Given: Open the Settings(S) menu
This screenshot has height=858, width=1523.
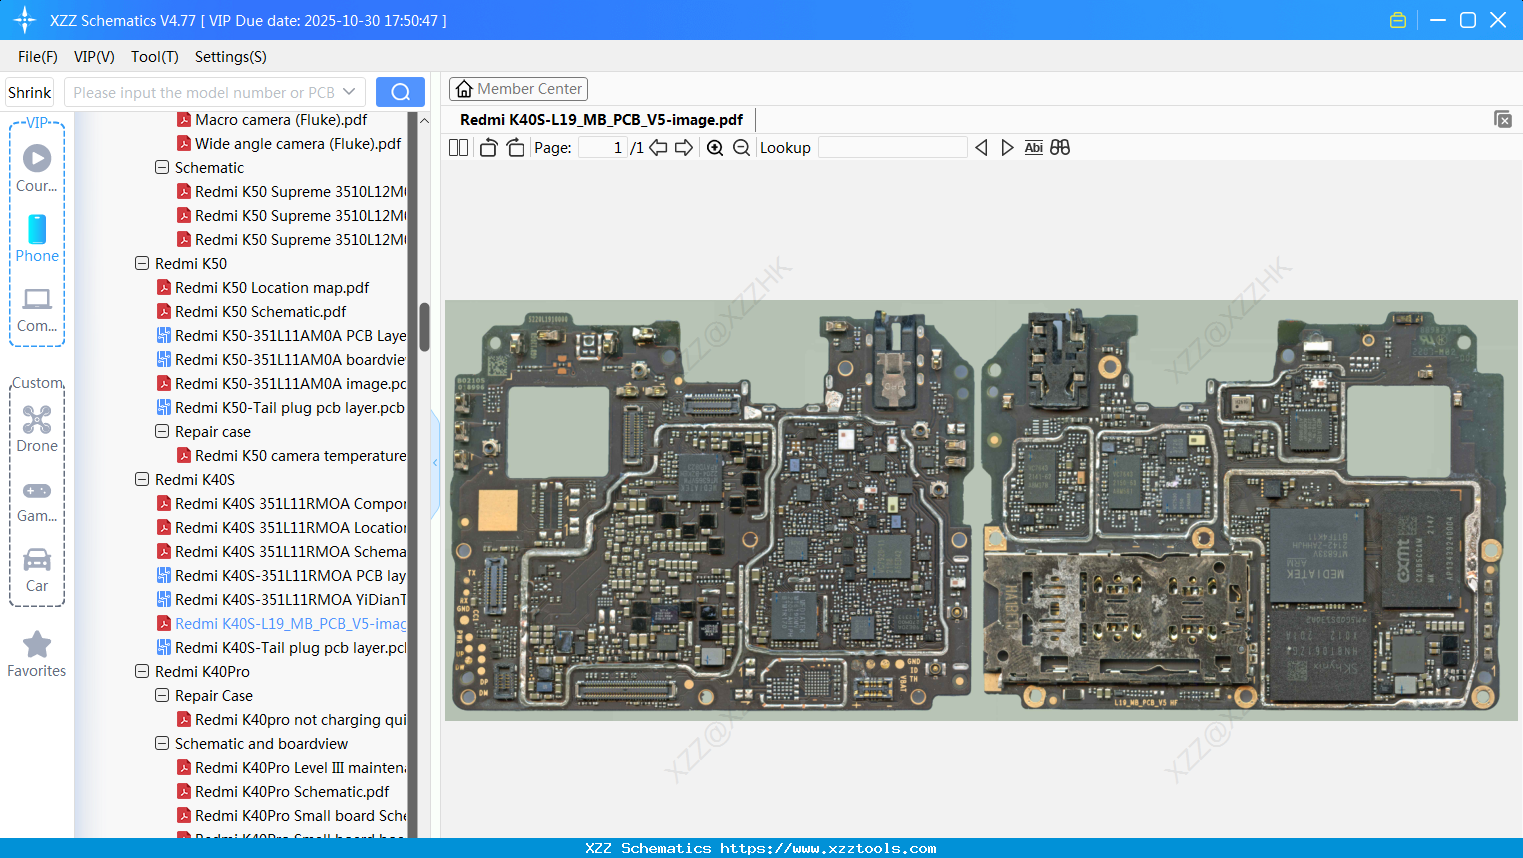Looking at the screenshot, I should pyautogui.click(x=230, y=57).
